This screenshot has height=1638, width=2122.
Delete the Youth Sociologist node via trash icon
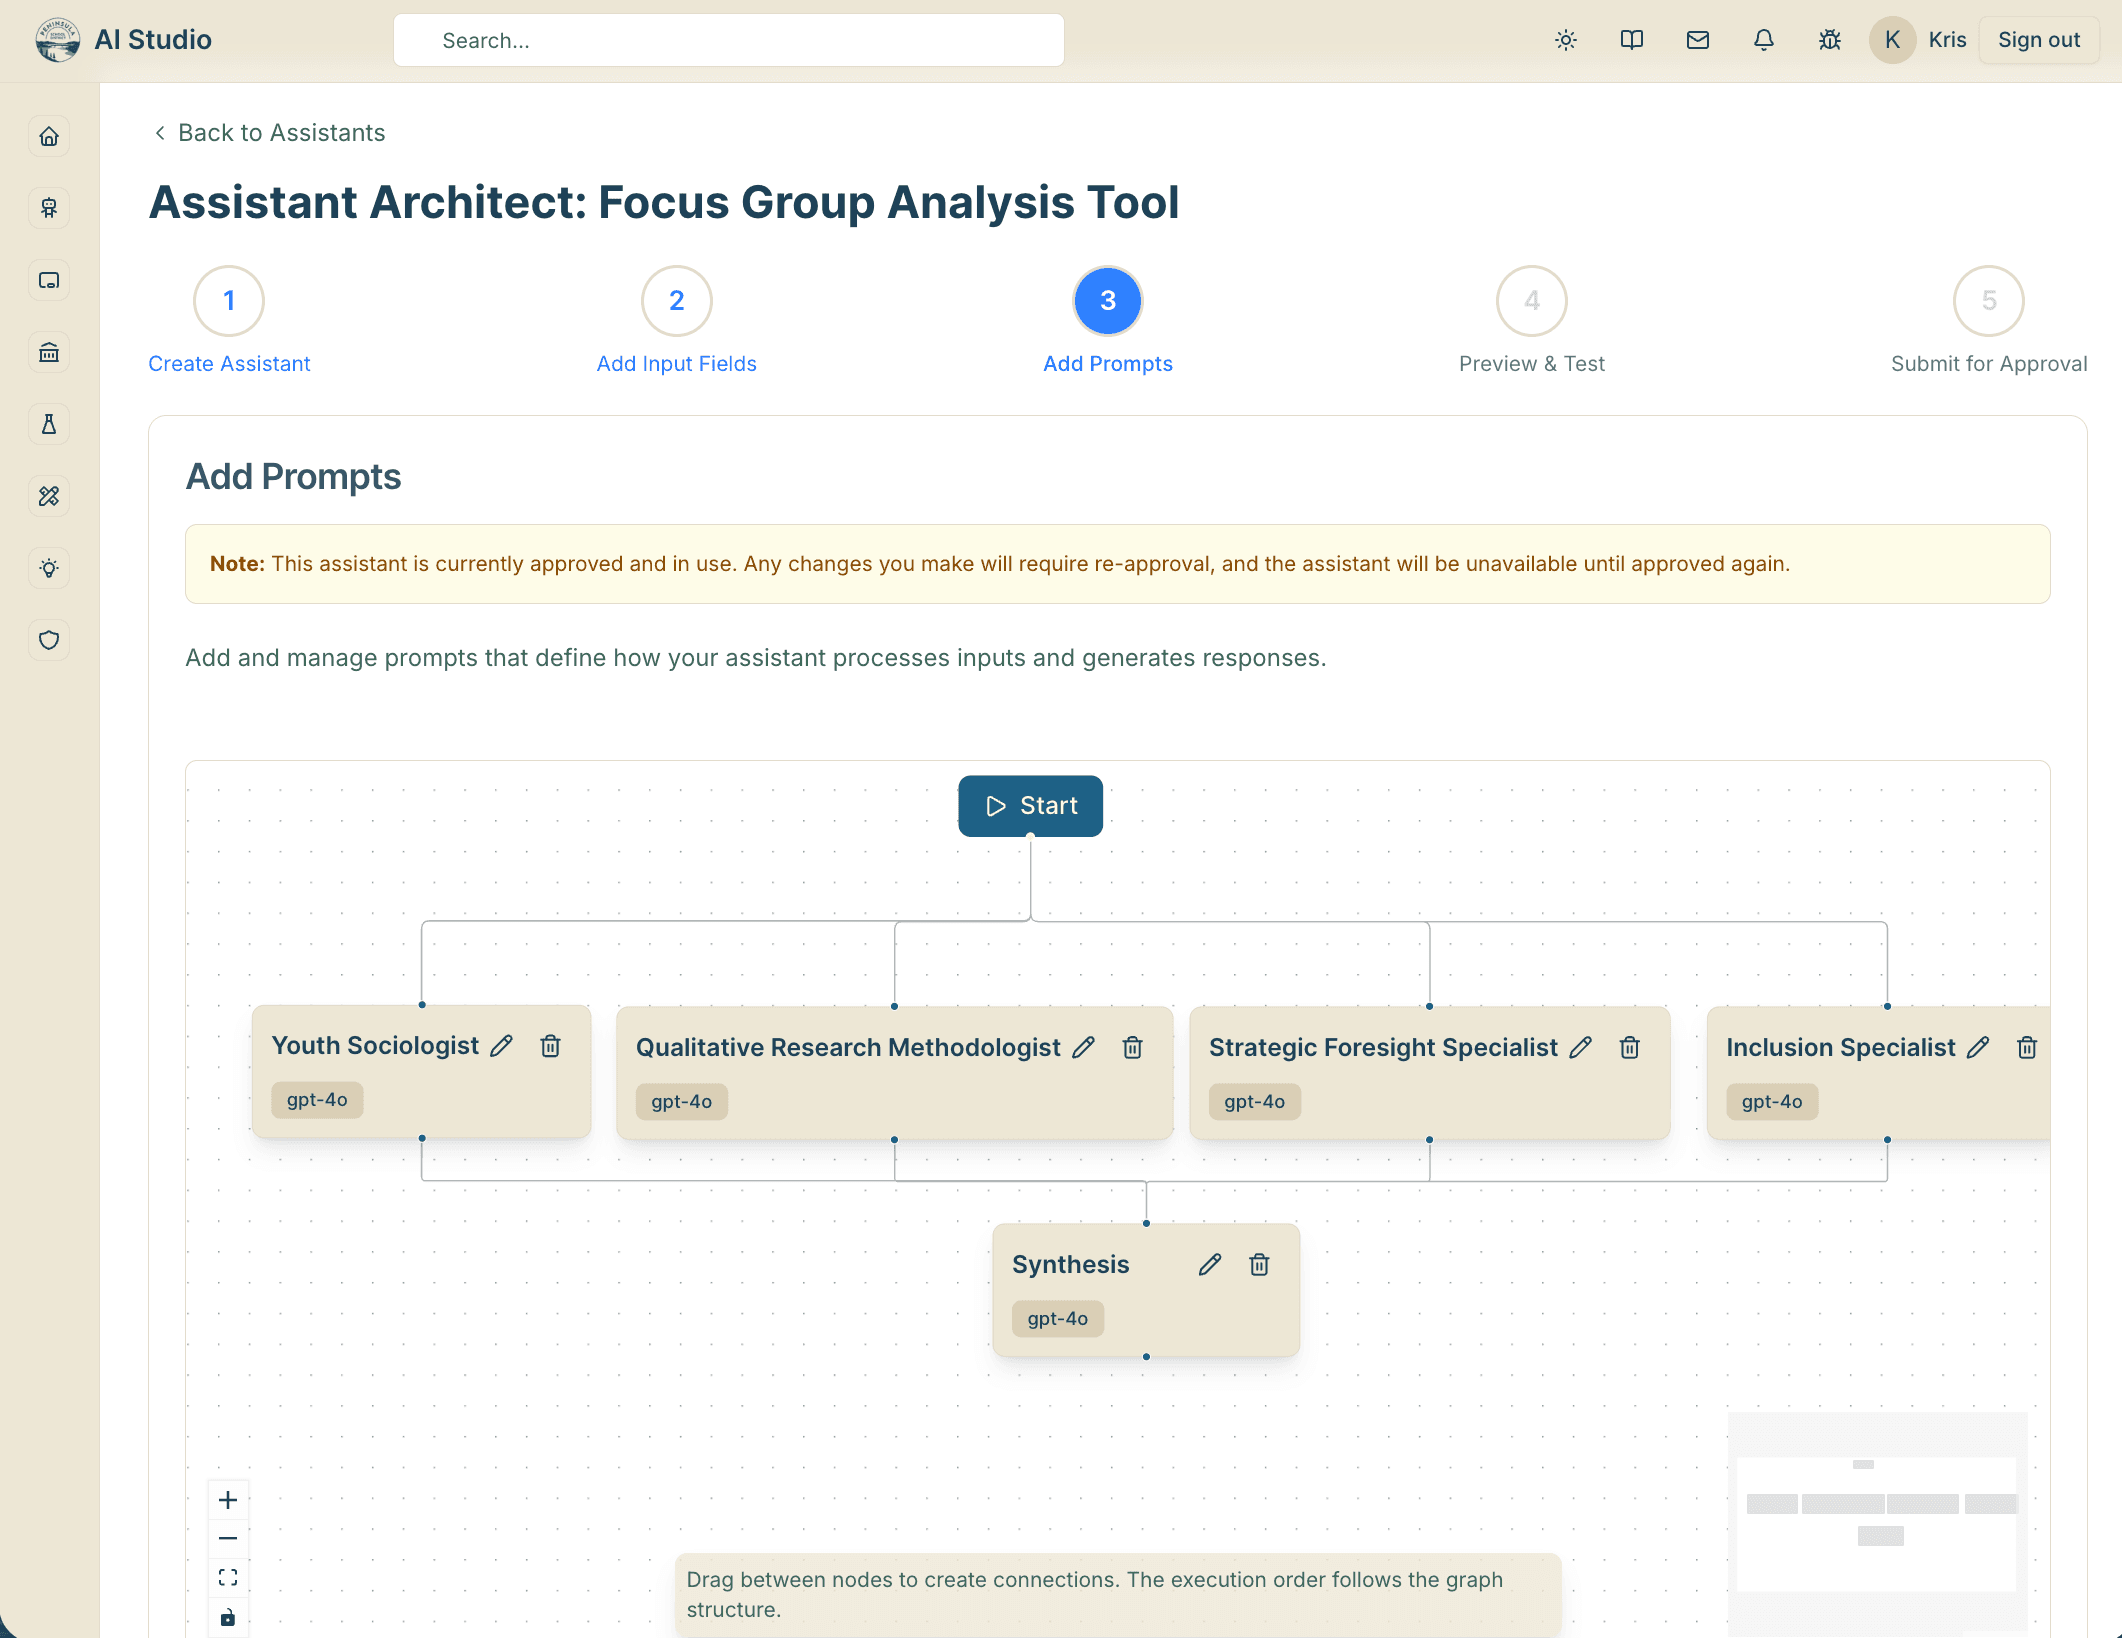click(550, 1046)
